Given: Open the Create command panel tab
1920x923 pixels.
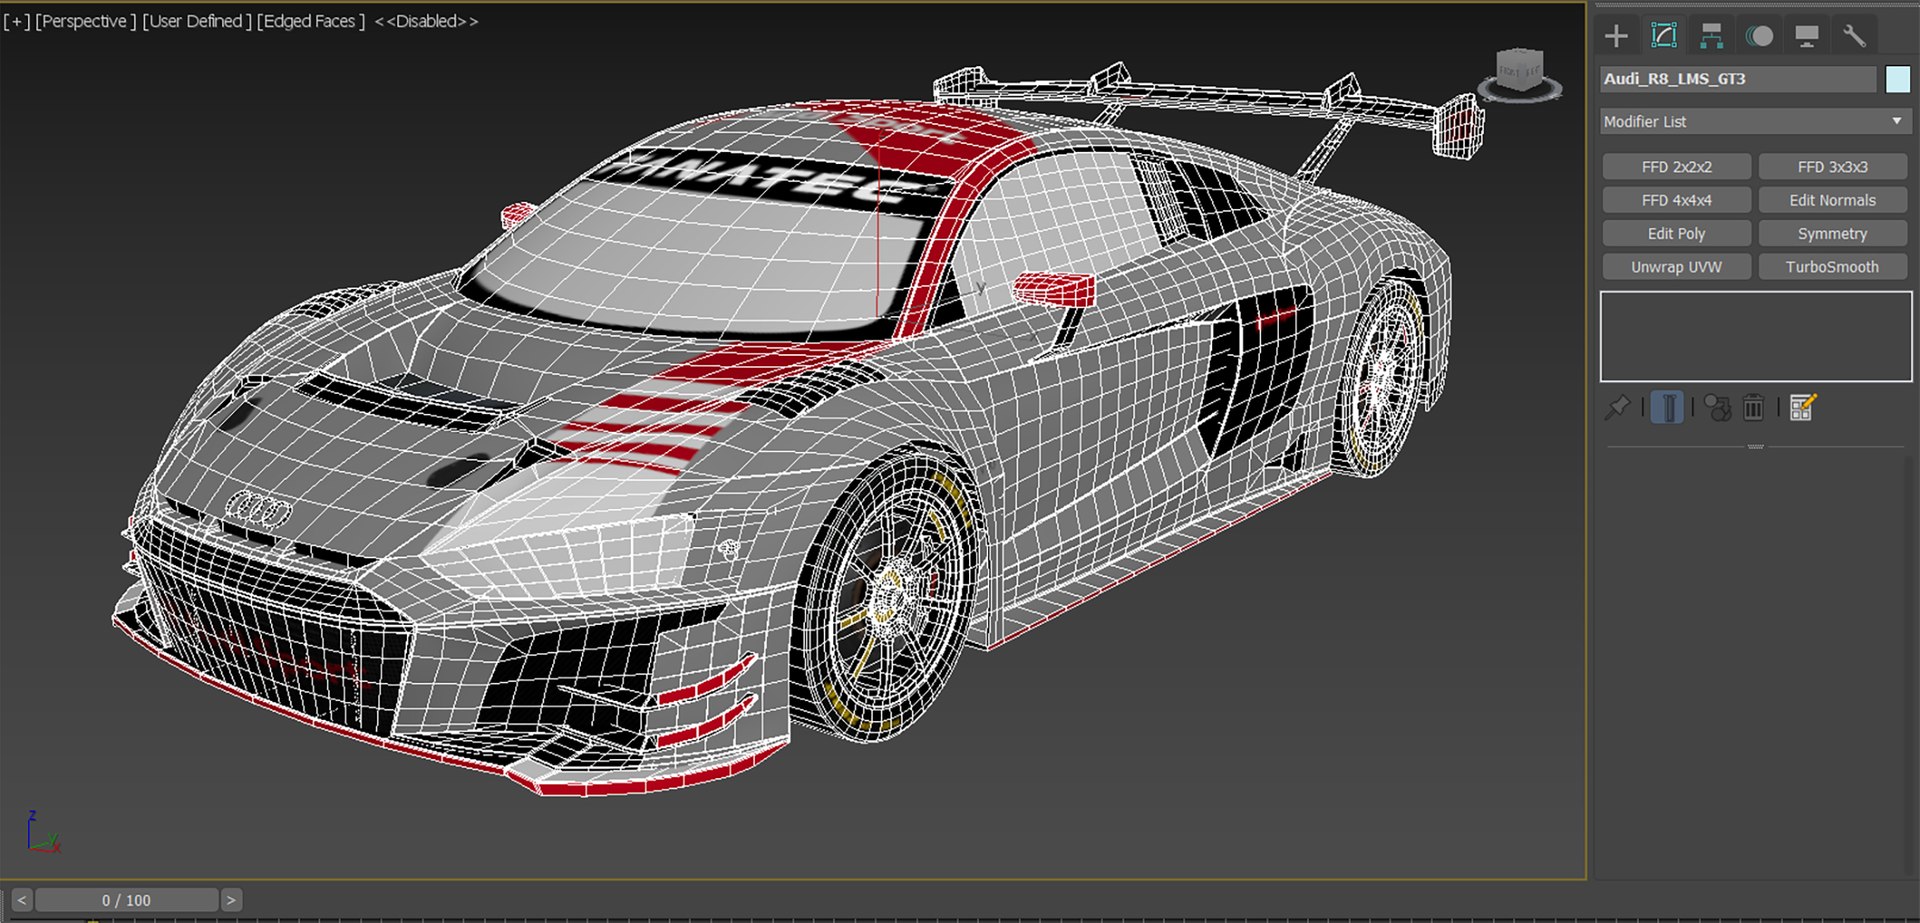Looking at the screenshot, I should click(1616, 36).
